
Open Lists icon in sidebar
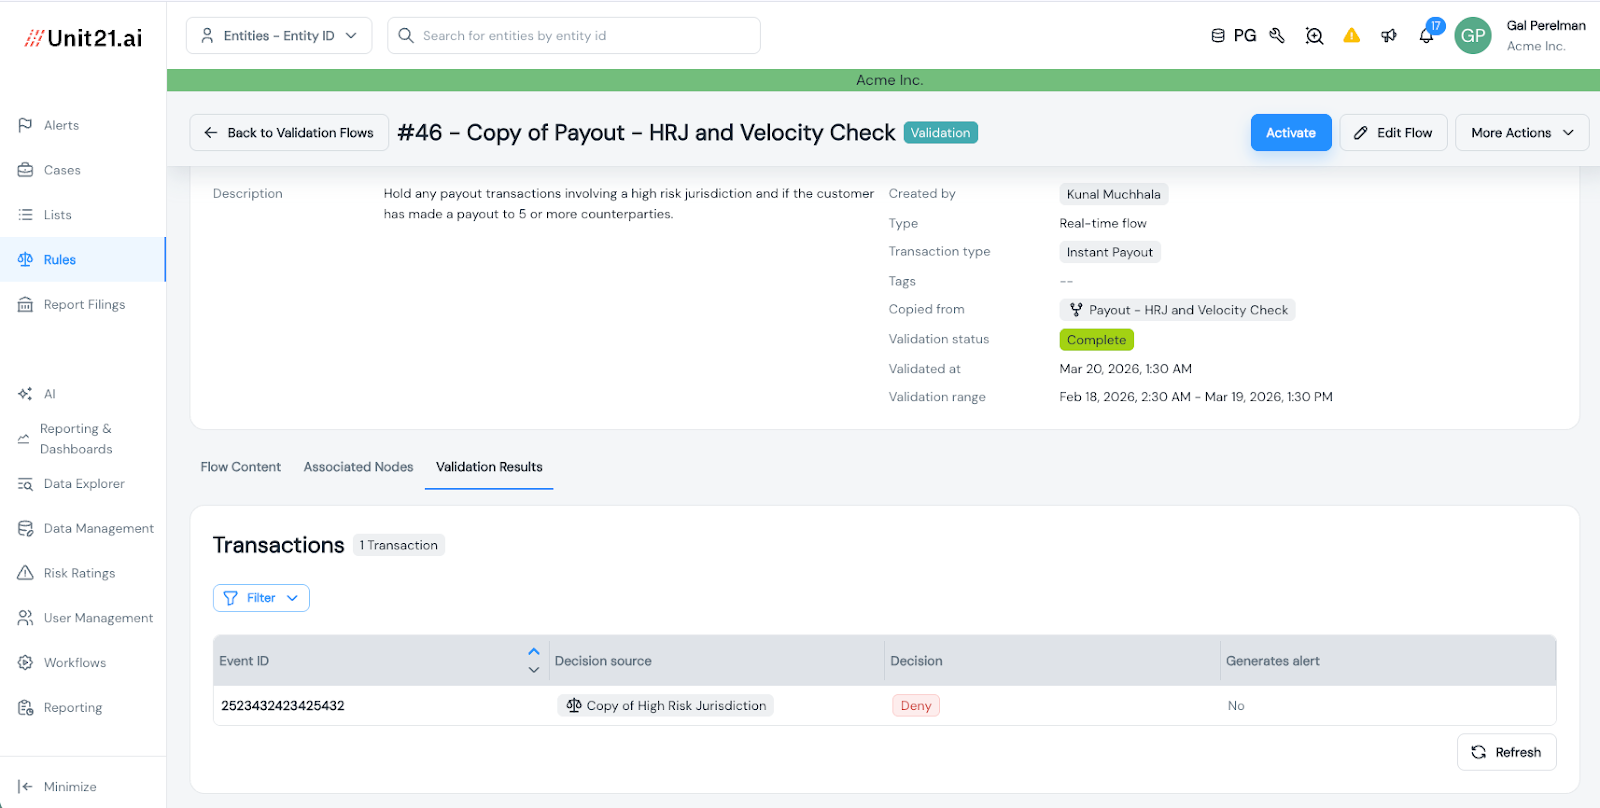point(25,215)
